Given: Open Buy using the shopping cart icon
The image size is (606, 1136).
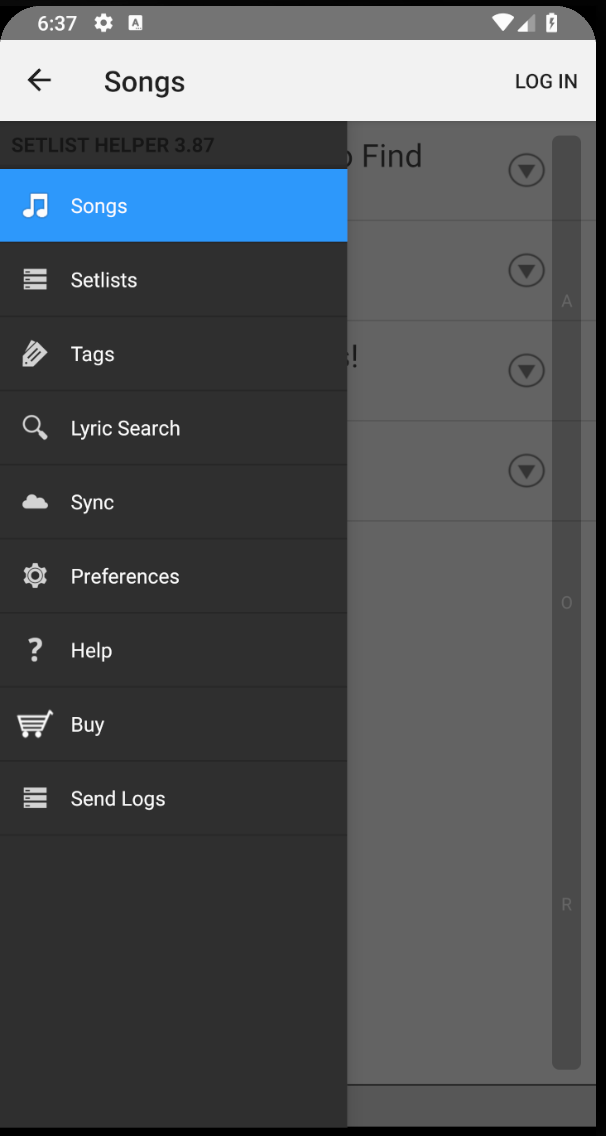Looking at the screenshot, I should pyautogui.click(x=34, y=723).
